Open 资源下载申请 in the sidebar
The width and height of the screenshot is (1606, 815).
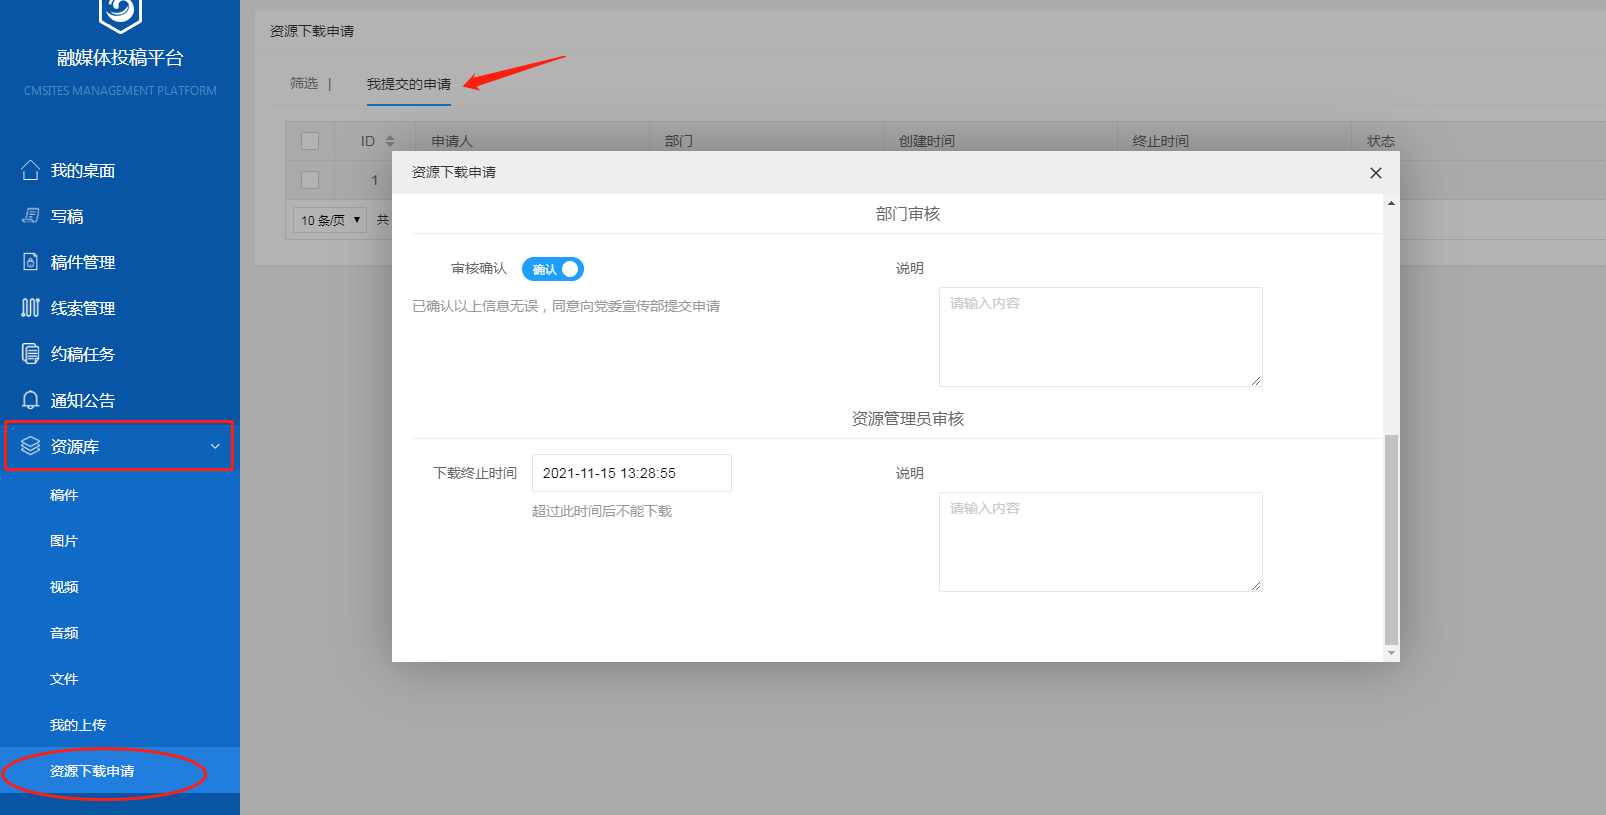click(92, 771)
